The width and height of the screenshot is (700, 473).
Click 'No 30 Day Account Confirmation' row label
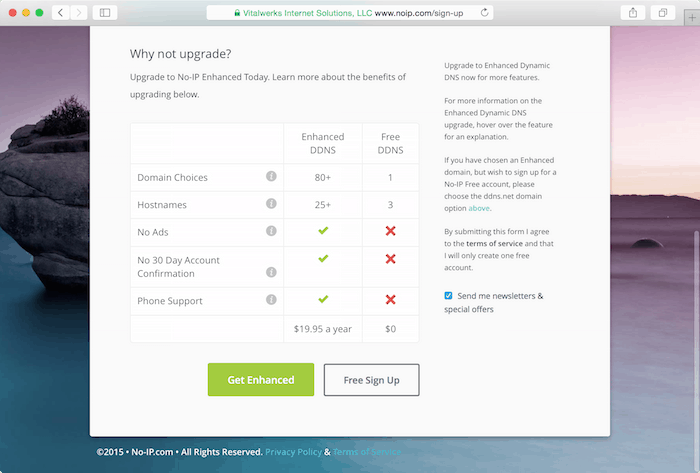(178, 267)
